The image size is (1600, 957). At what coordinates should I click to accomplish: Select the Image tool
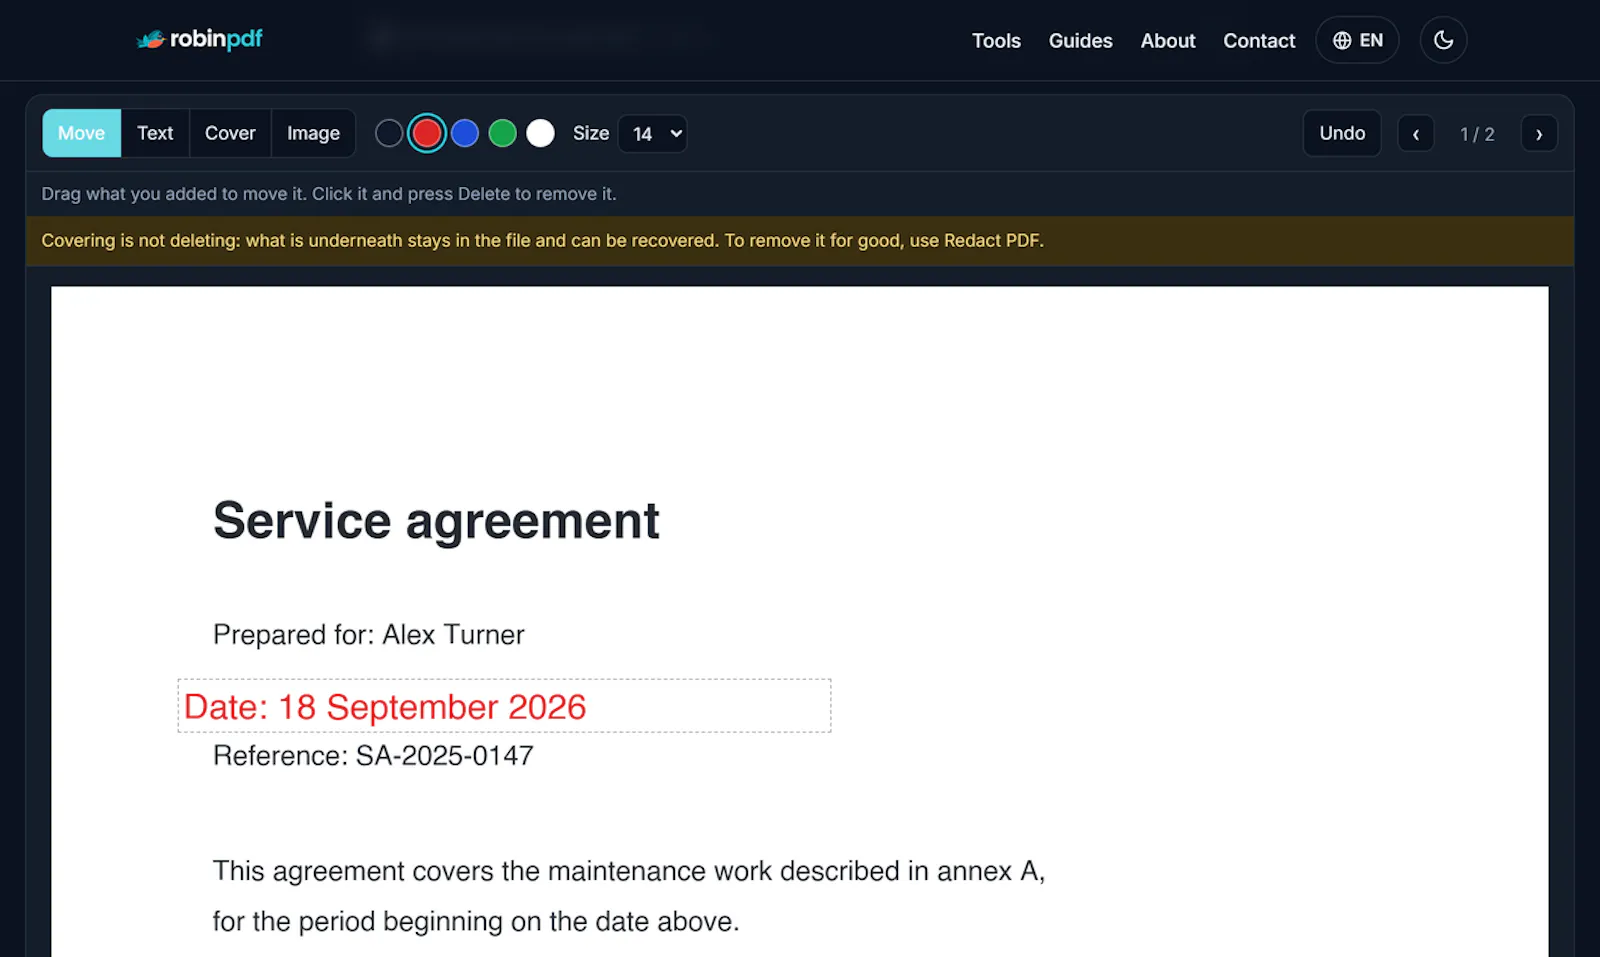click(313, 133)
